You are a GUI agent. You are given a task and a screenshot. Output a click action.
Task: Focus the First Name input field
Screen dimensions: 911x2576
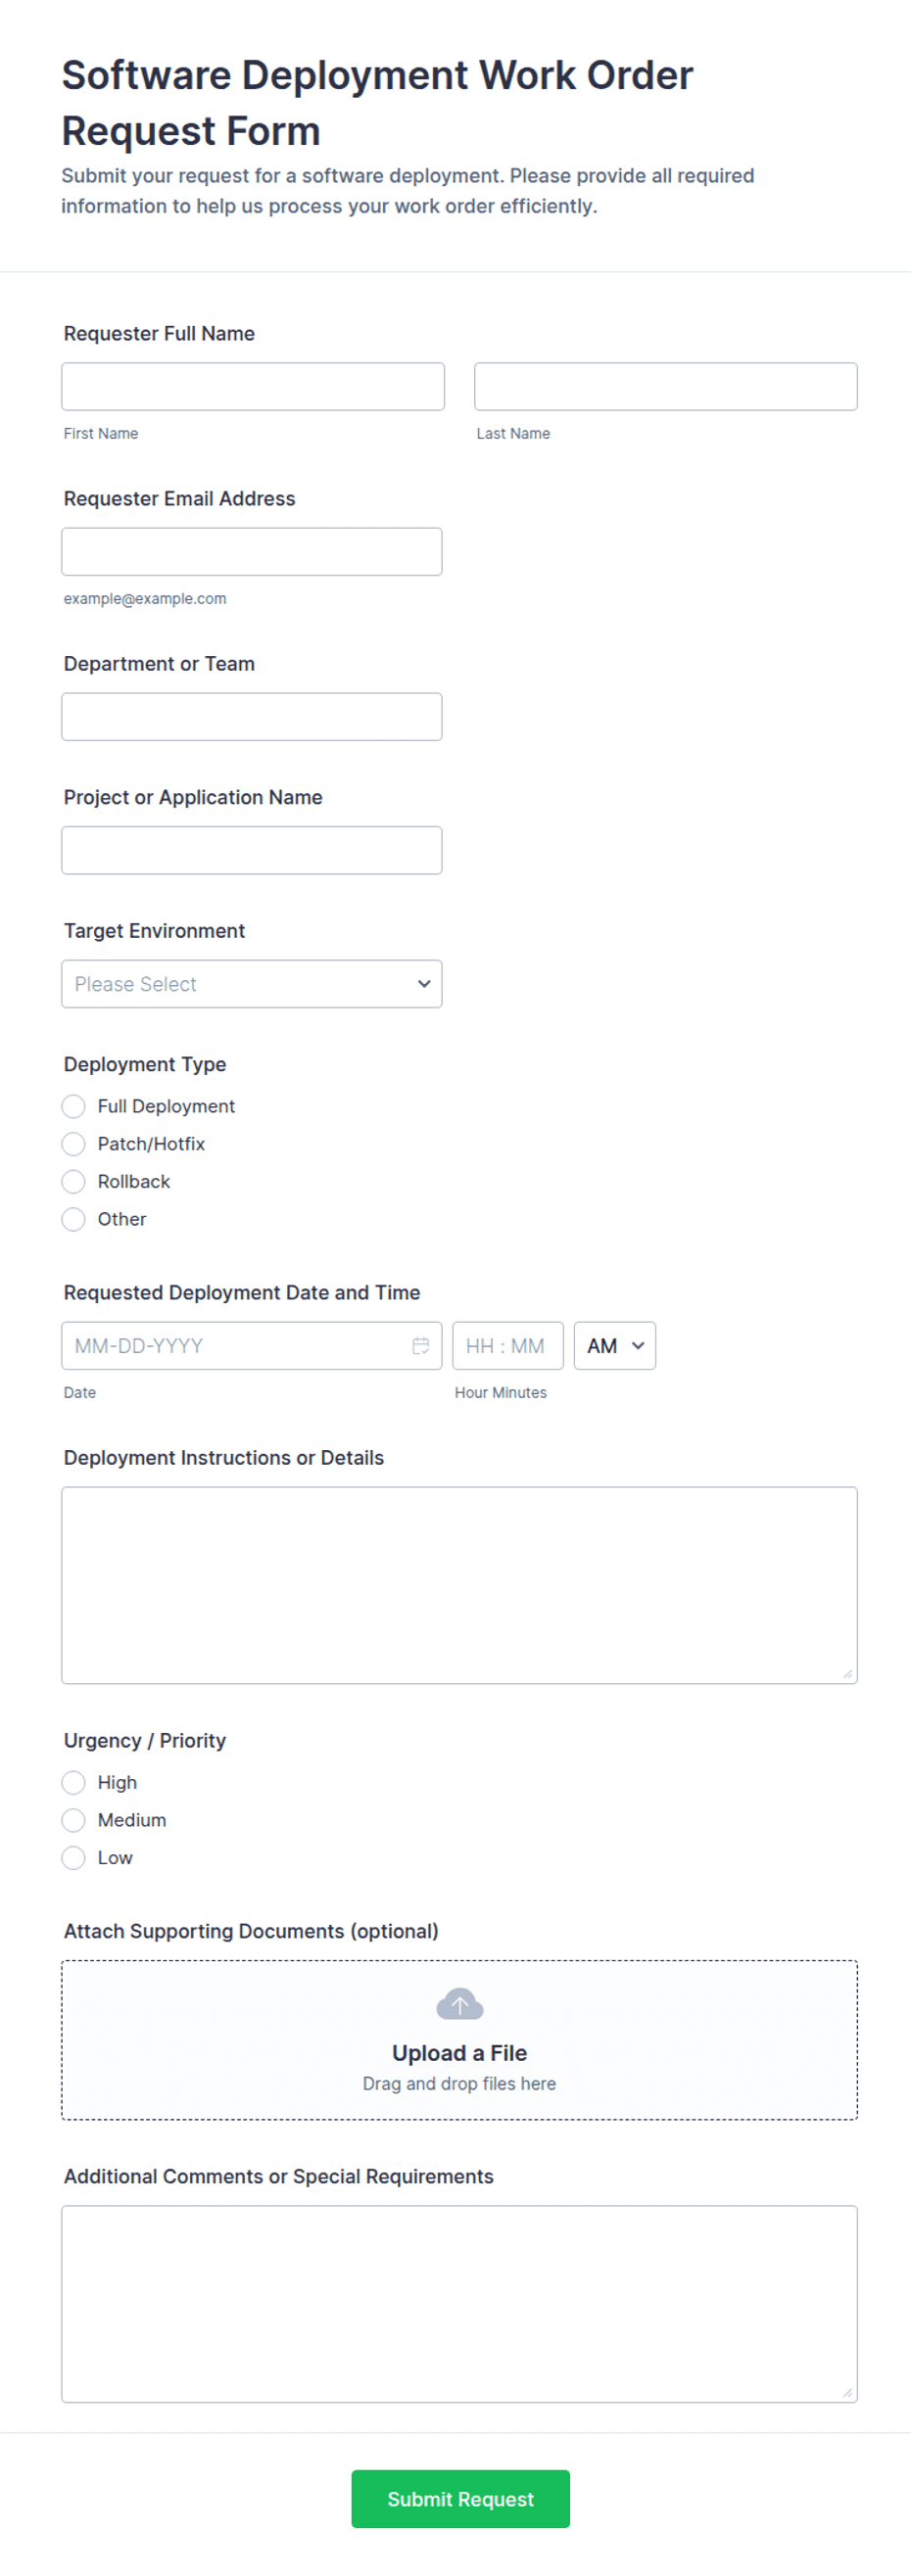(253, 386)
